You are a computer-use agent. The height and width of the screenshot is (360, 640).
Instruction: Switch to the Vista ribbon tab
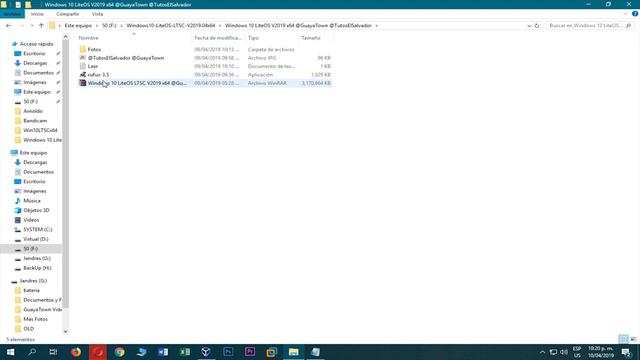97,14
